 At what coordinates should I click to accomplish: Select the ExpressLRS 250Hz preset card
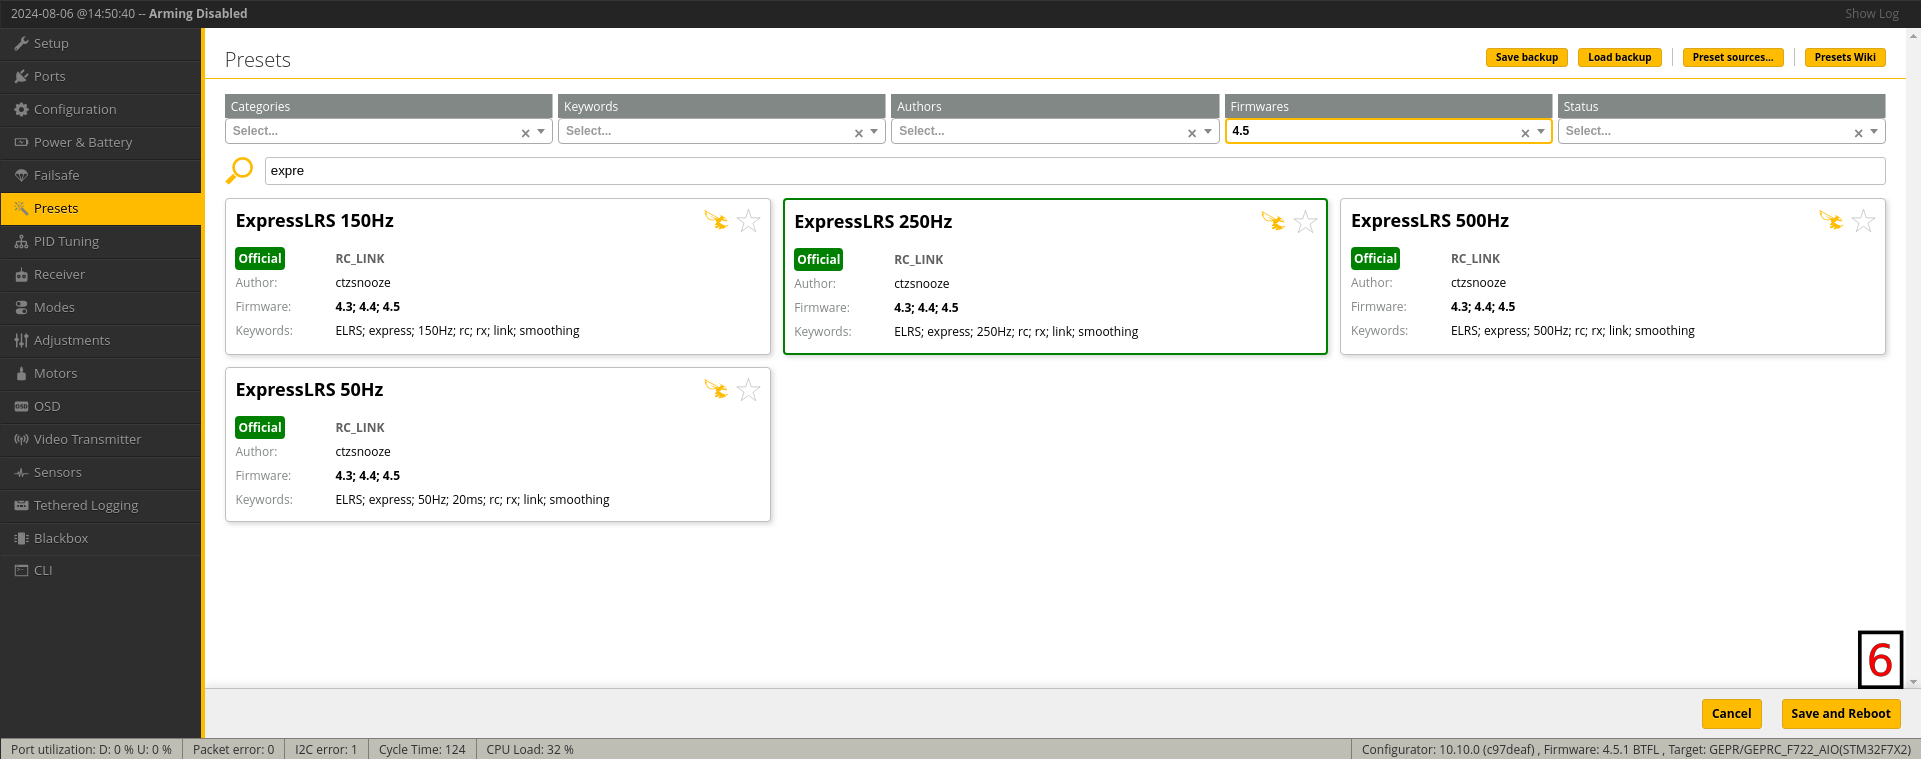(x=1055, y=276)
